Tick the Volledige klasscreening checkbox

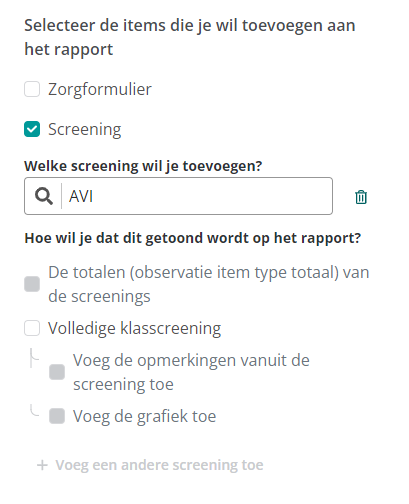(x=32, y=328)
